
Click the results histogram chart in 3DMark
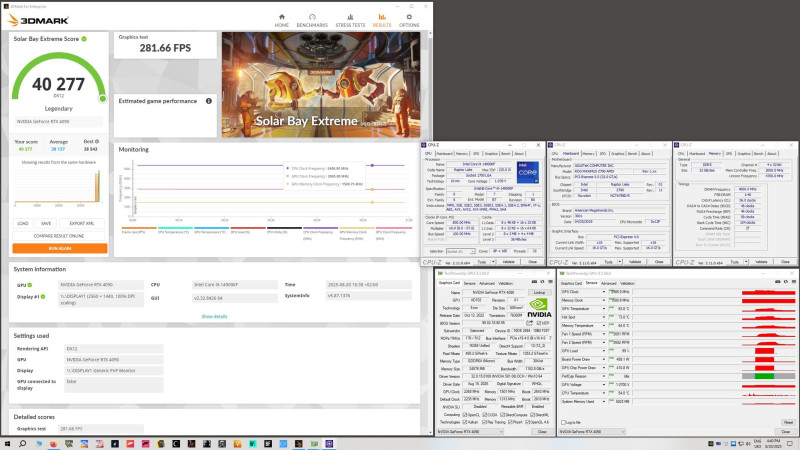click(58, 187)
